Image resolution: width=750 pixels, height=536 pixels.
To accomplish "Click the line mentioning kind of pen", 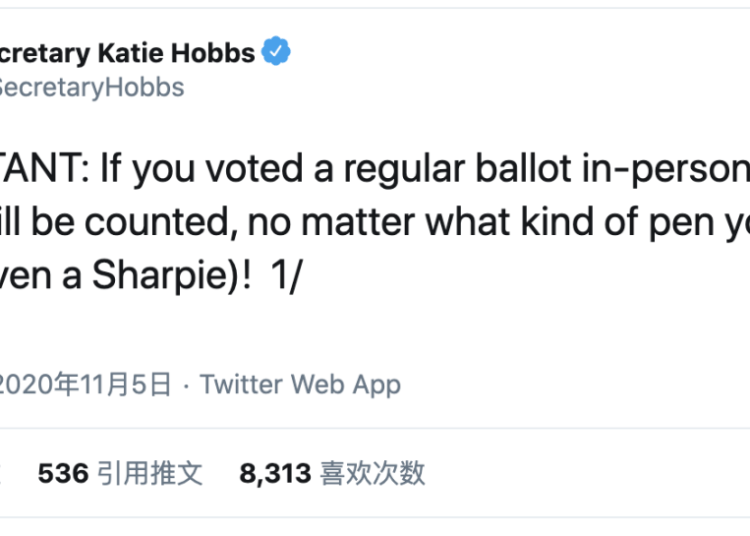I will (375, 222).
